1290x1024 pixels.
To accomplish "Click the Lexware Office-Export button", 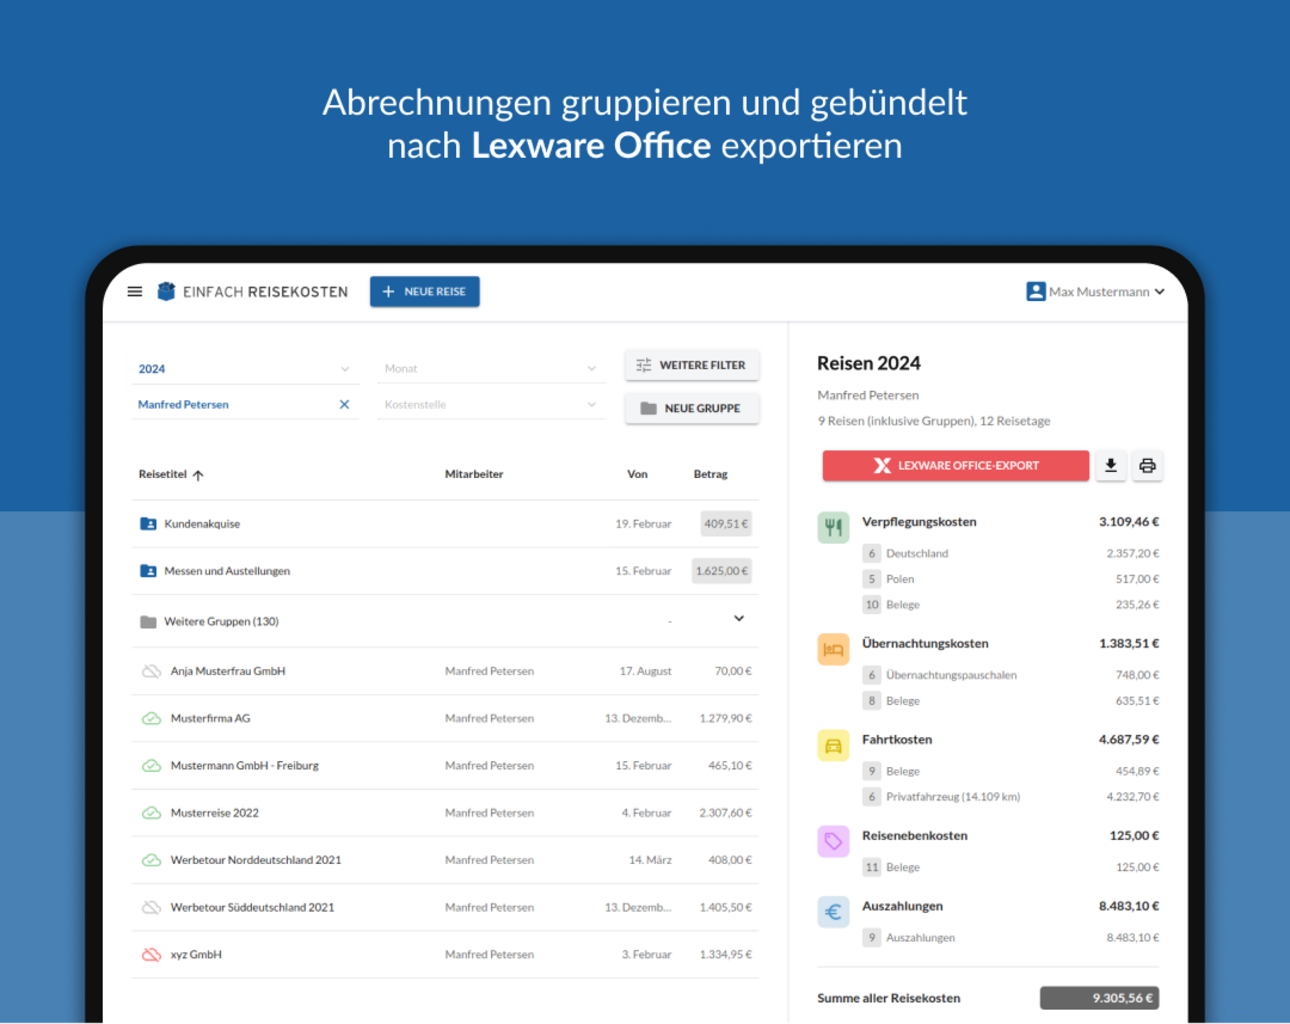I will [955, 466].
